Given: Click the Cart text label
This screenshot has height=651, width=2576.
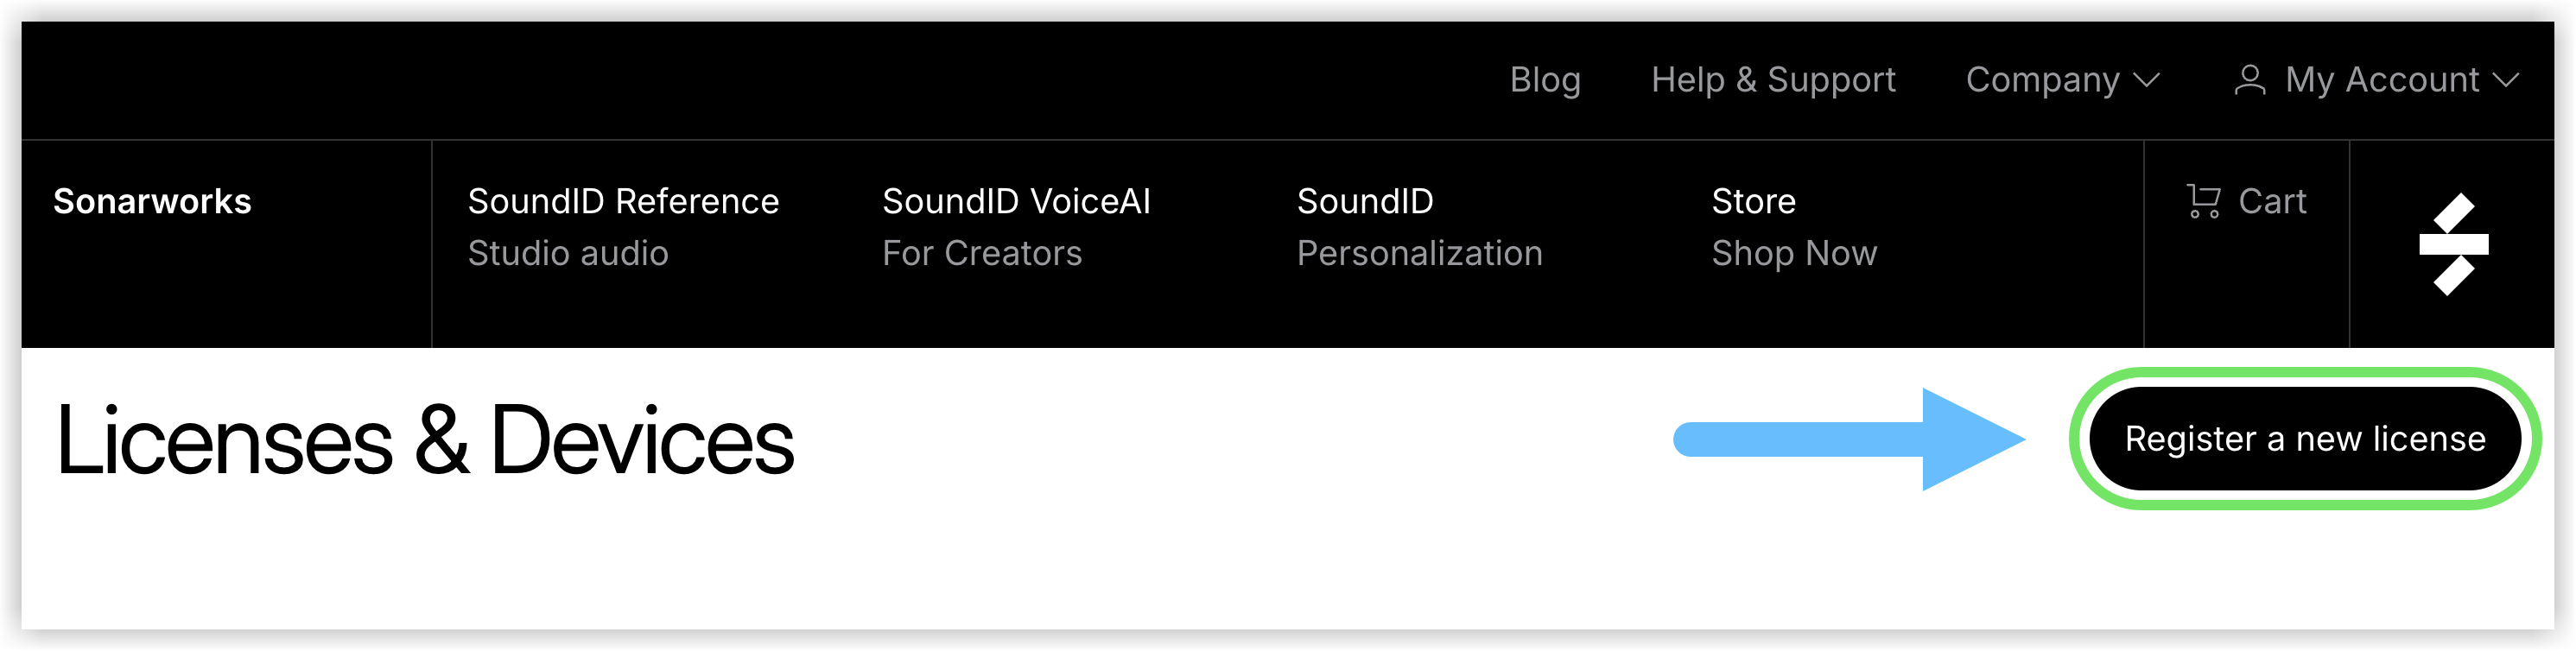Looking at the screenshot, I should coord(2272,201).
